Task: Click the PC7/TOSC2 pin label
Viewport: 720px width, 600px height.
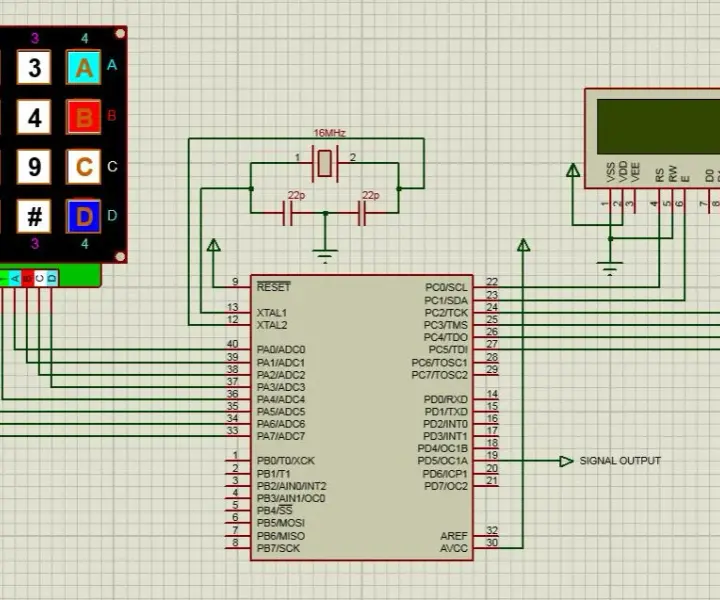Action: tap(439, 375)
